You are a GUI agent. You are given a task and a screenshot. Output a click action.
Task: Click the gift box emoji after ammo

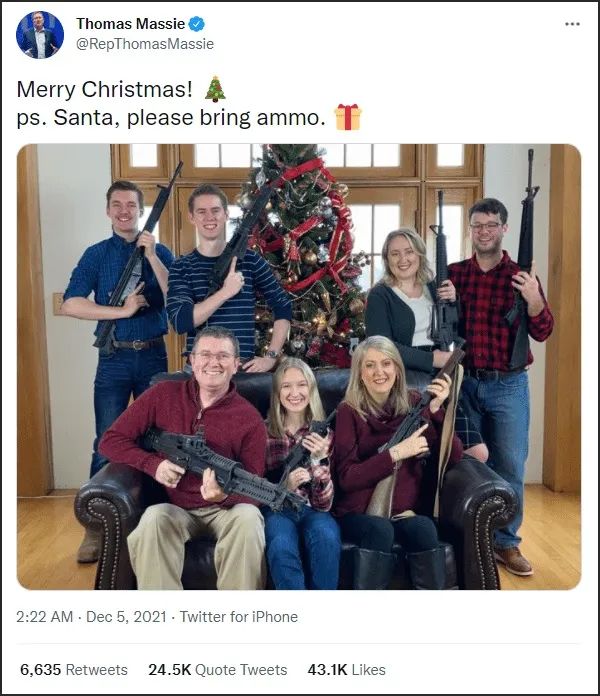point(348,117)
